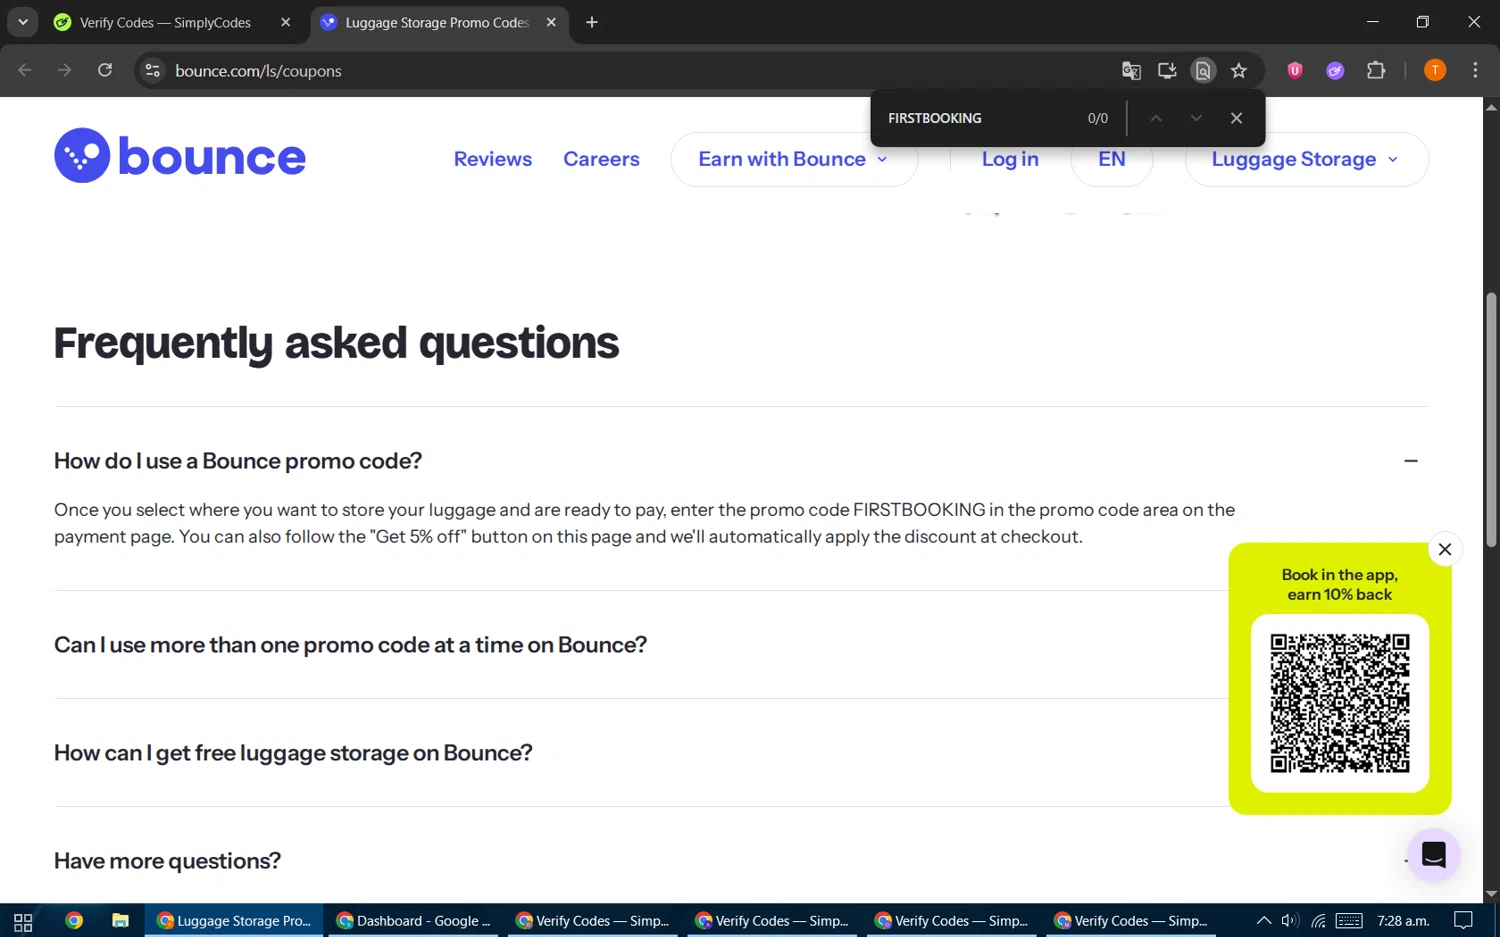Screen dimensions: 1500x937
Task: Open the volume control in the tray
Action: pos(1290,921)
